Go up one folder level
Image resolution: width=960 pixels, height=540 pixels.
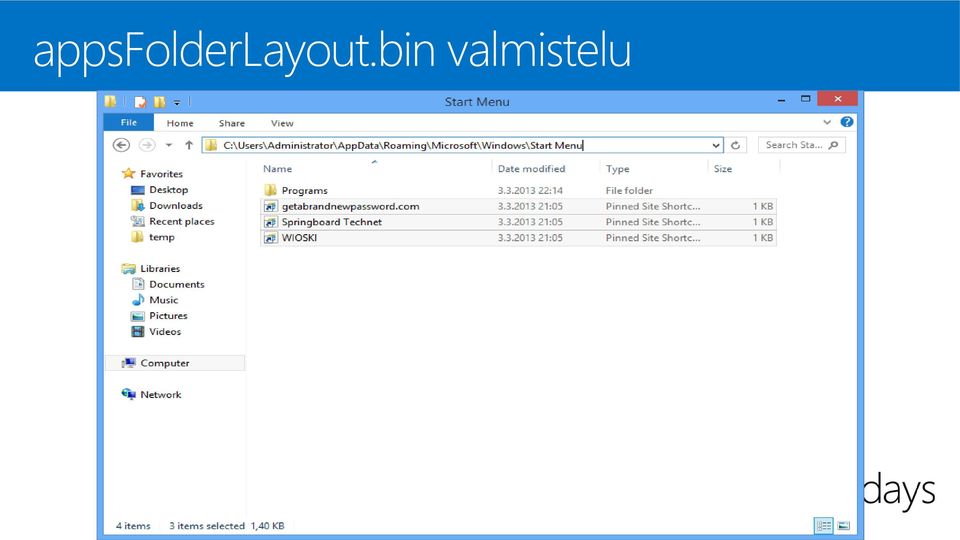[x=189, y=145]
